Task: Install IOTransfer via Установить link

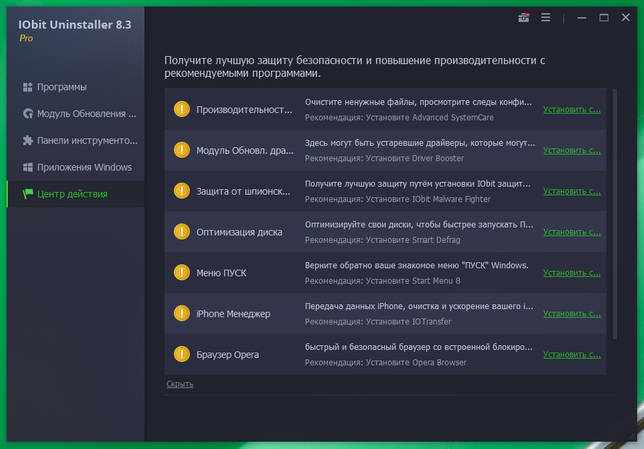Action: click(x=572, y=314)
